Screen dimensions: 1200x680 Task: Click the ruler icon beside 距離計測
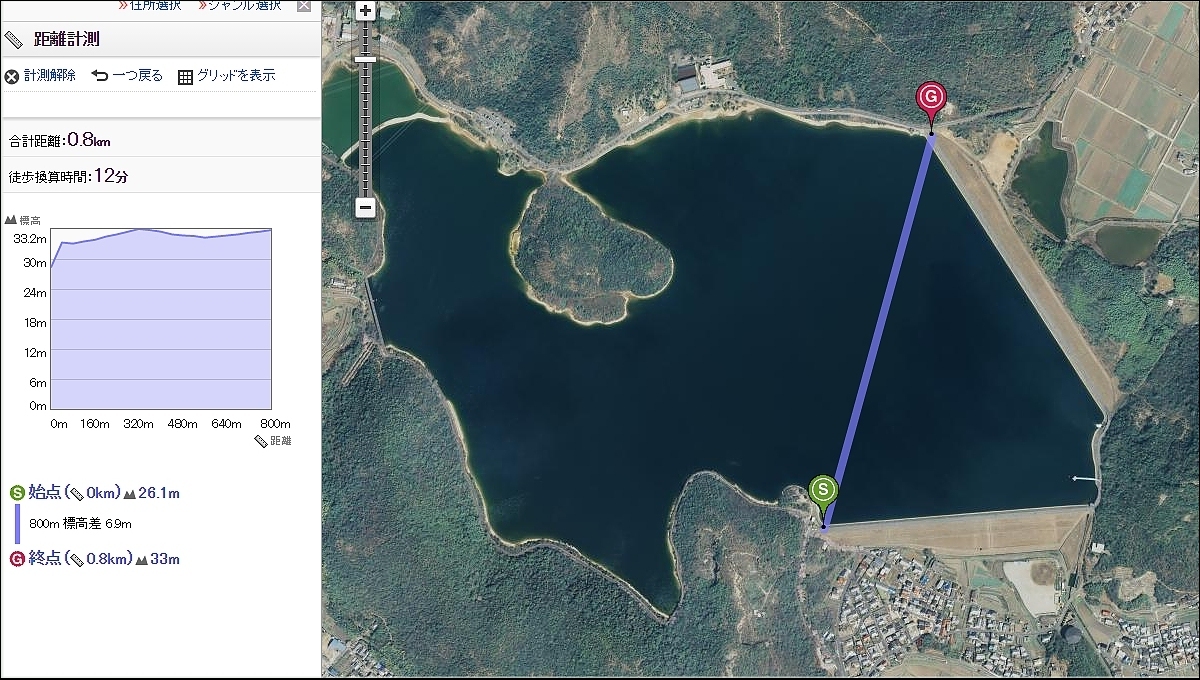point(14,40)
